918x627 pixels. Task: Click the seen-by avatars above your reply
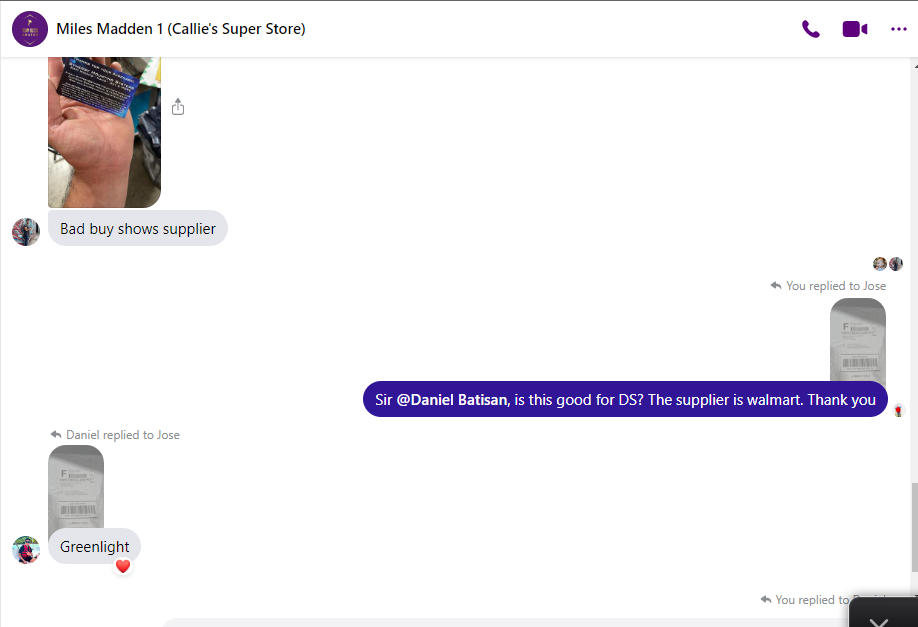[888, 264]
